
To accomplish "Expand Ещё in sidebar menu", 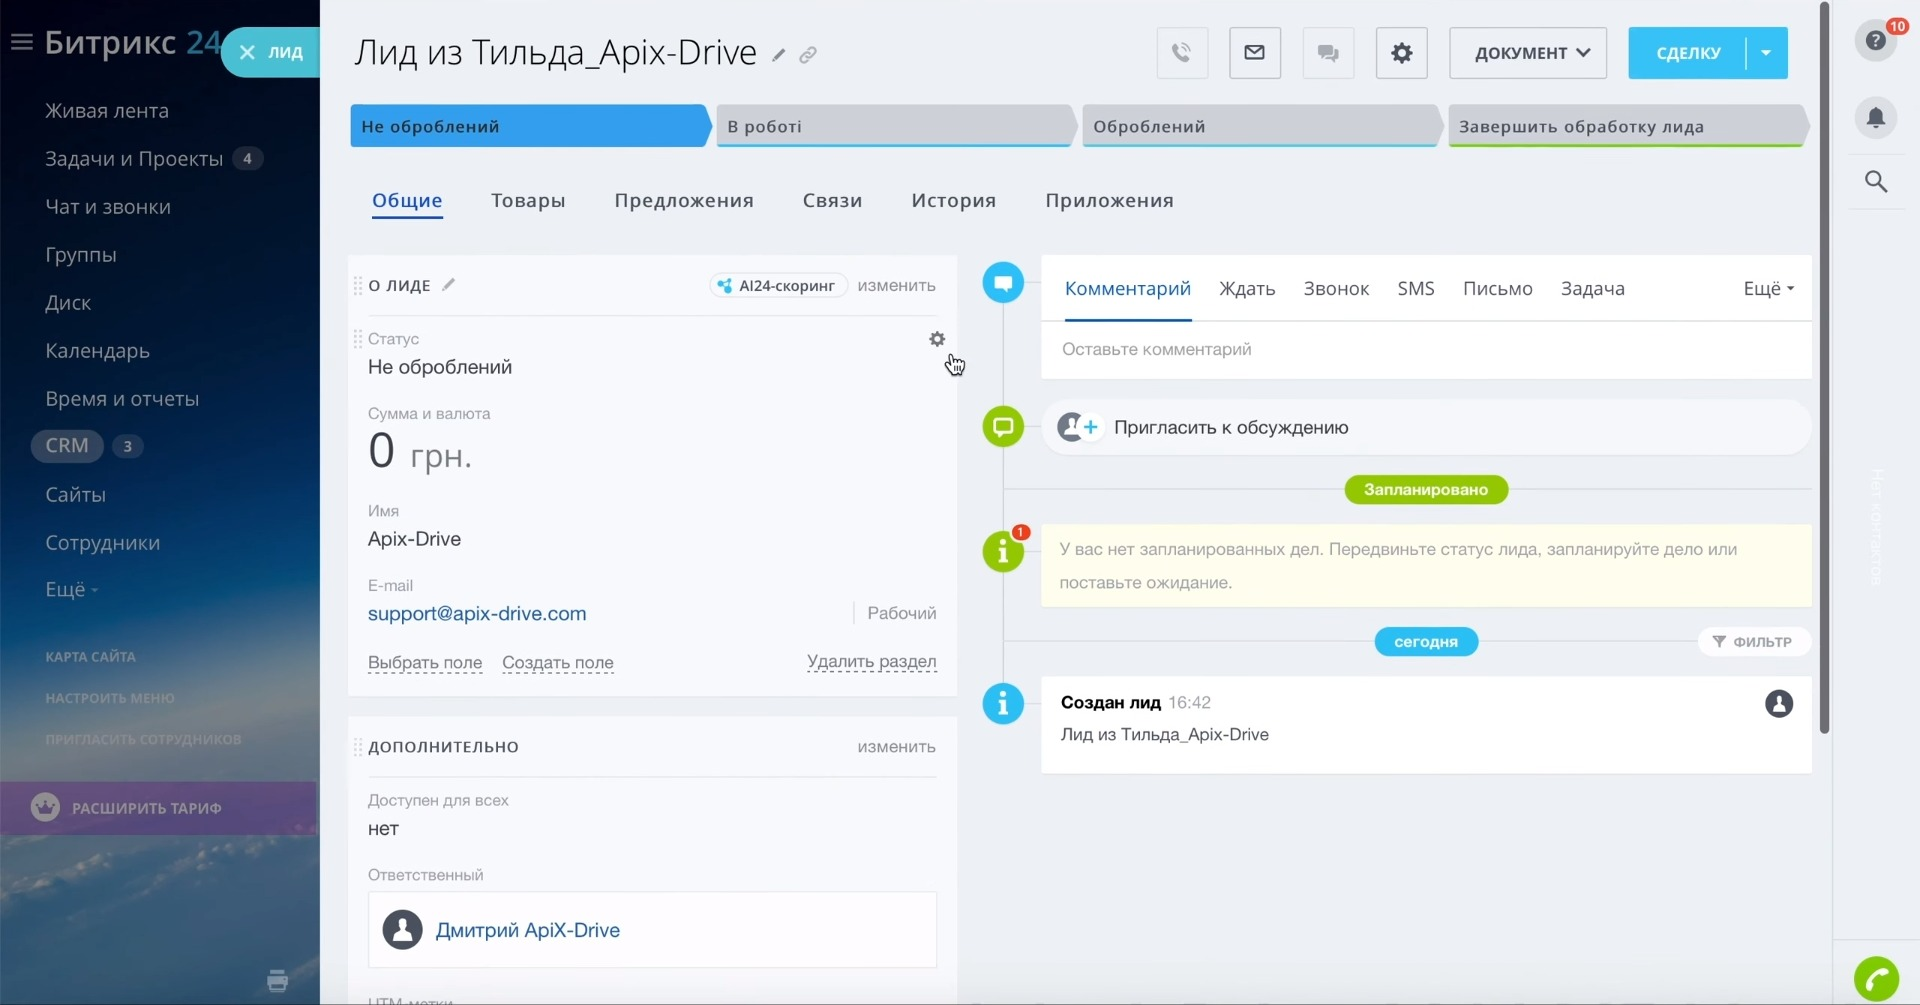I will (72, 590).
